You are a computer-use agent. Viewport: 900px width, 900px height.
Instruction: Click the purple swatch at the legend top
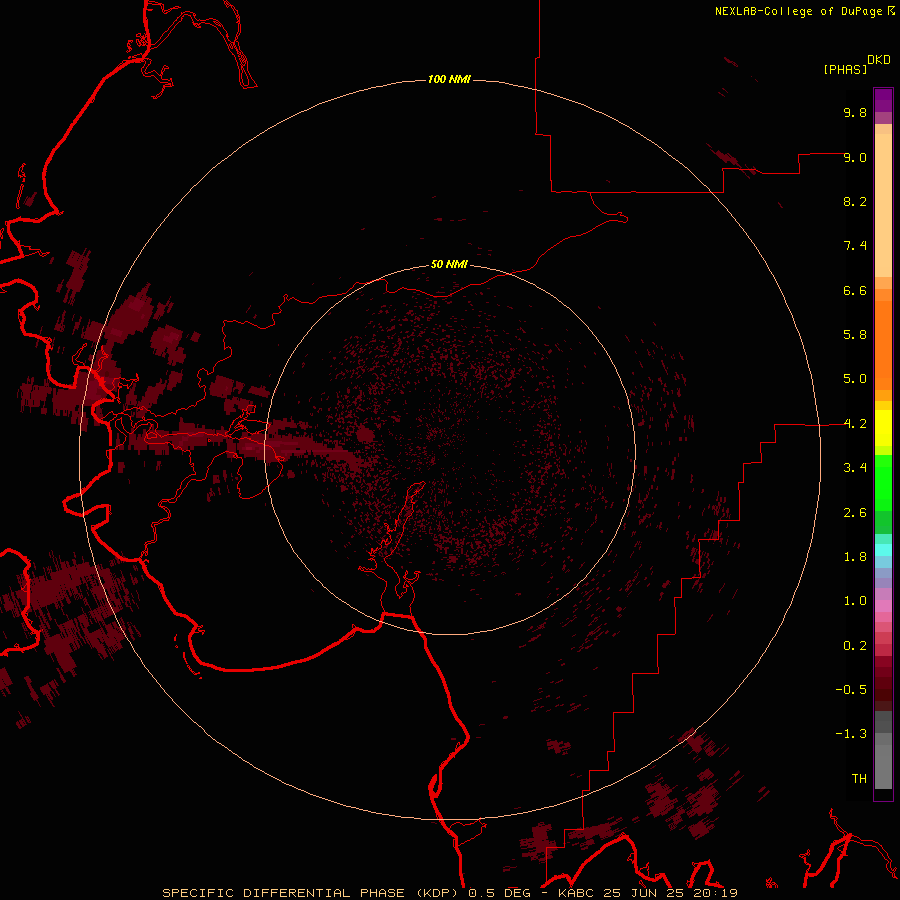point(883,100)
